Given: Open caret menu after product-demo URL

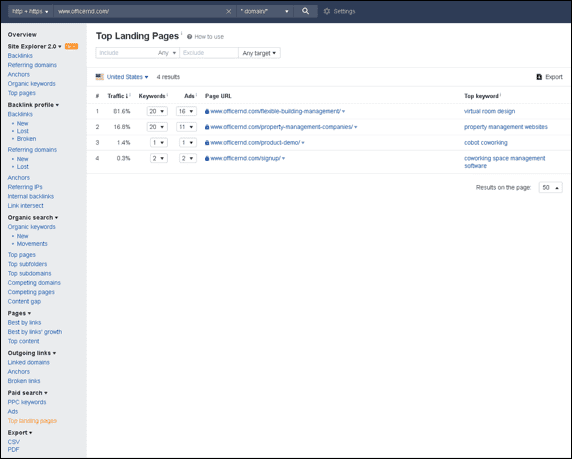Looking at the screenshot, I should pos(303,143).
